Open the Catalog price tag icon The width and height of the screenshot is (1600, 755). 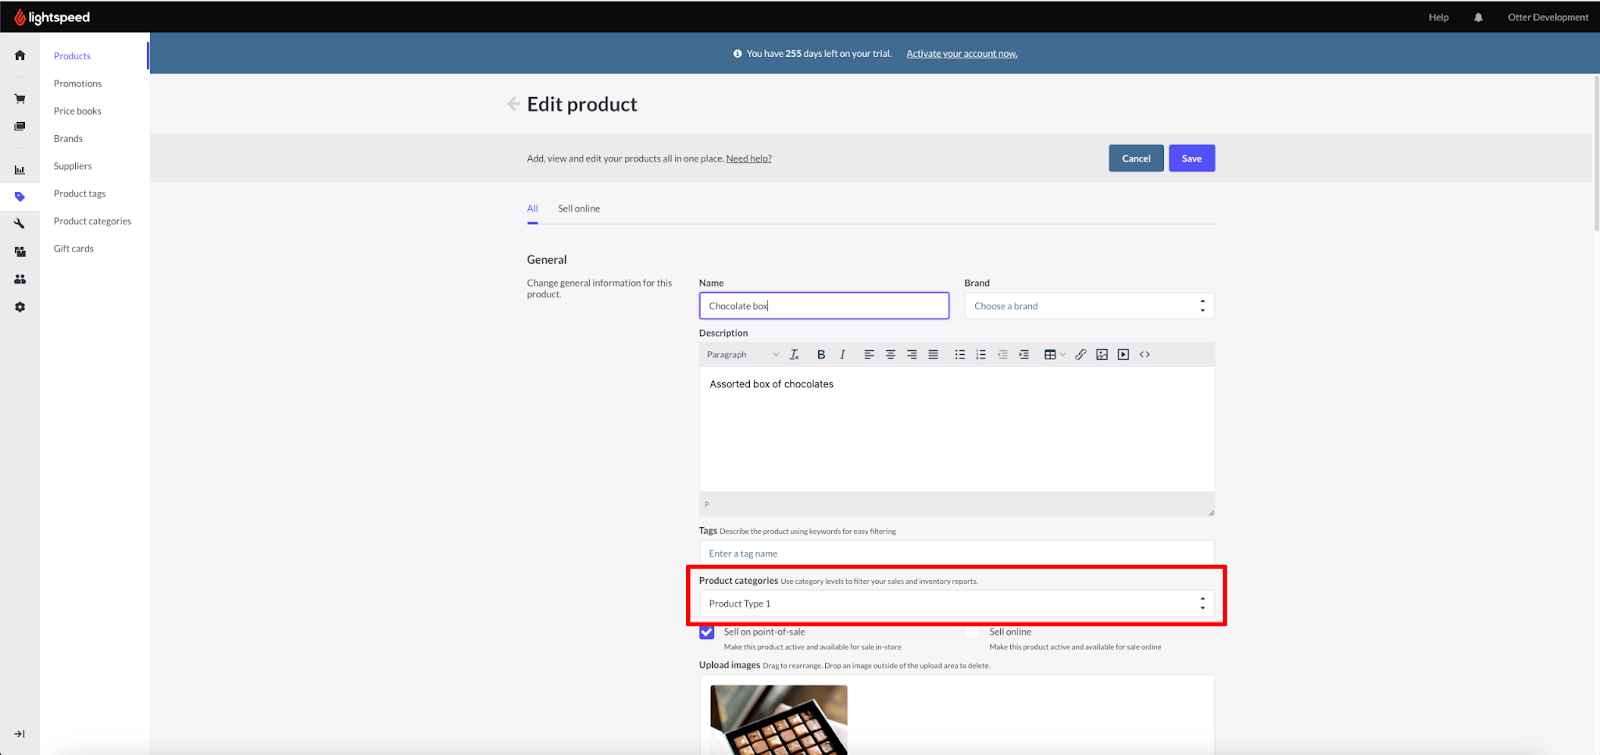tap(20, 197)
